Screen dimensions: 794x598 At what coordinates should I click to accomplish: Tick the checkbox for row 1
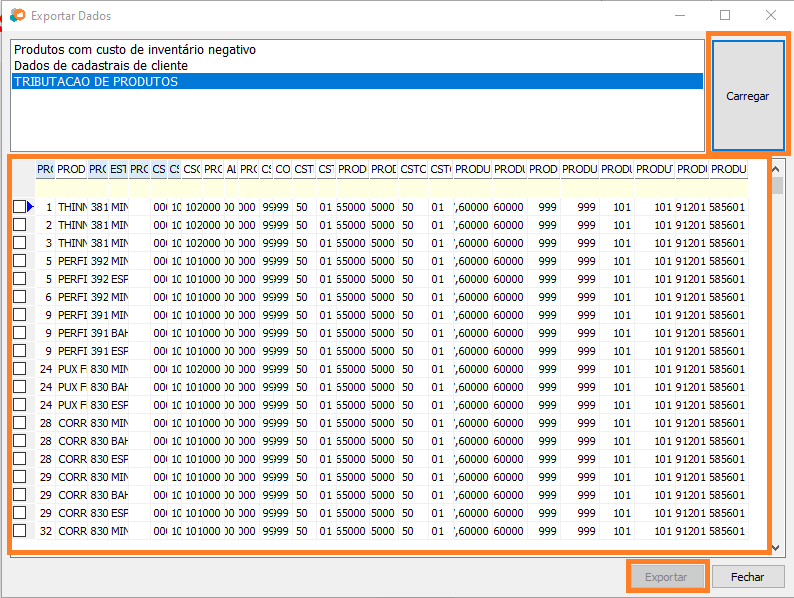click(x=20, y=207)
